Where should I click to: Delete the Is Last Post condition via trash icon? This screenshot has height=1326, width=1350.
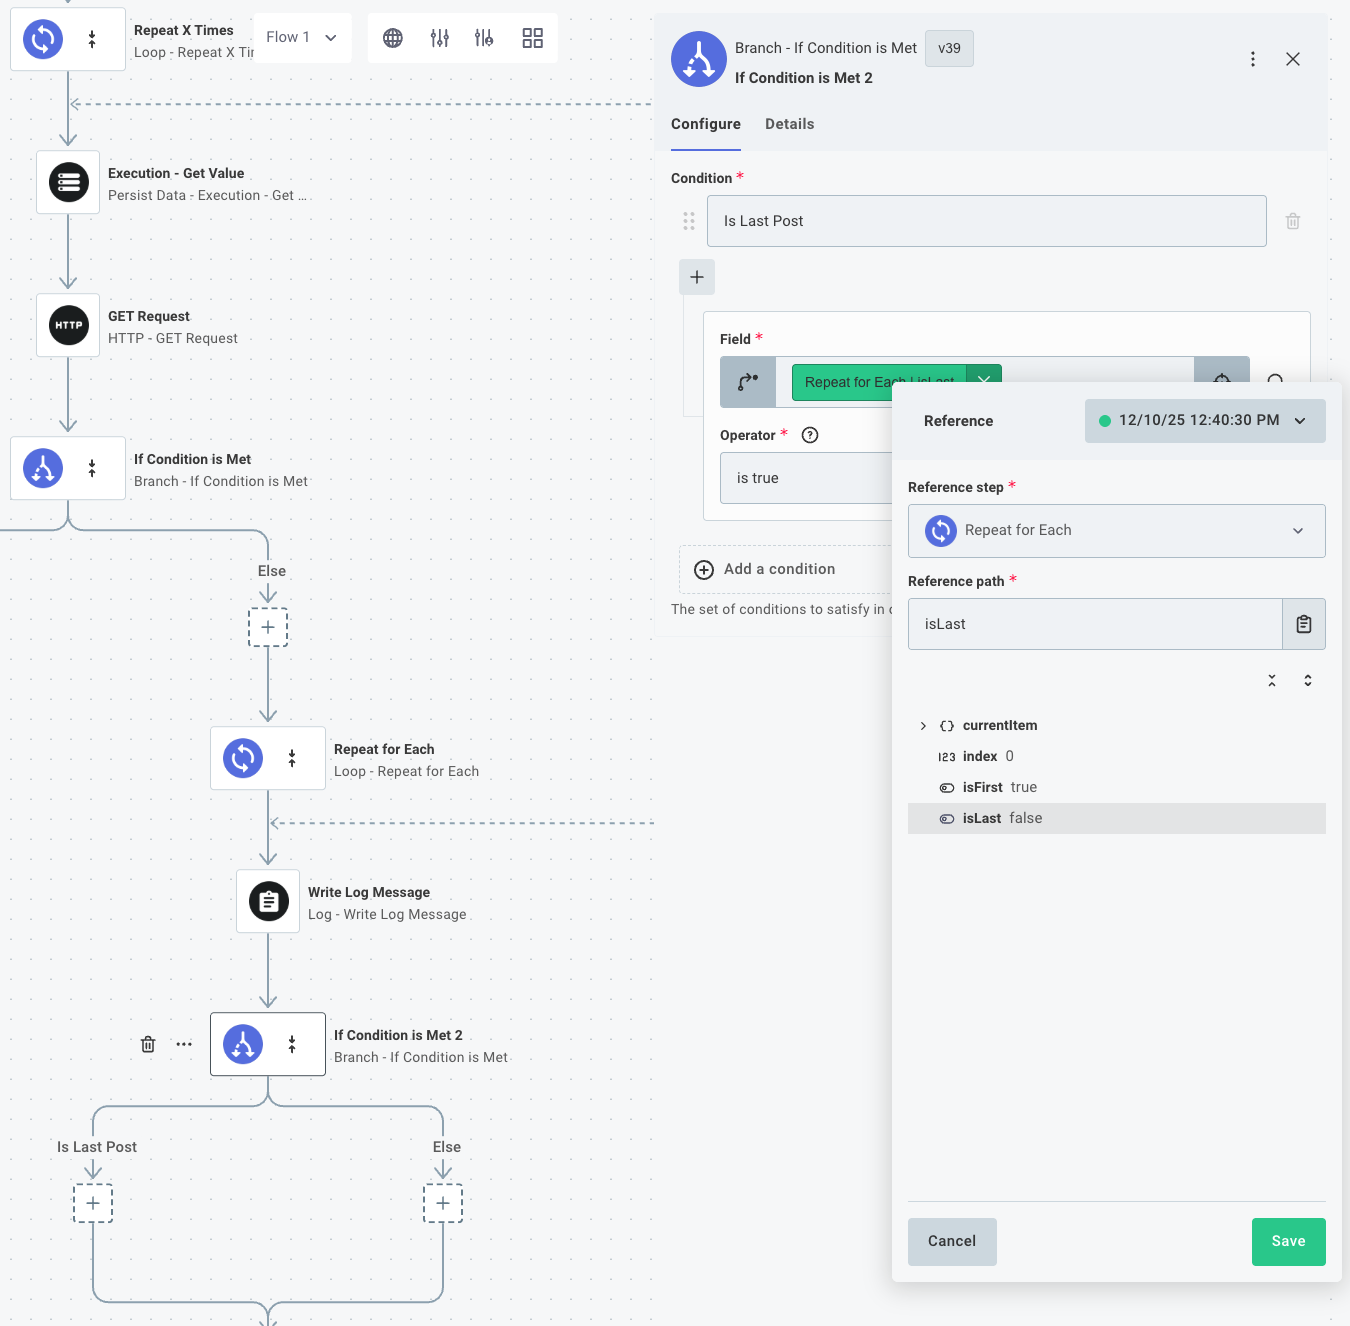(1292, 220)
